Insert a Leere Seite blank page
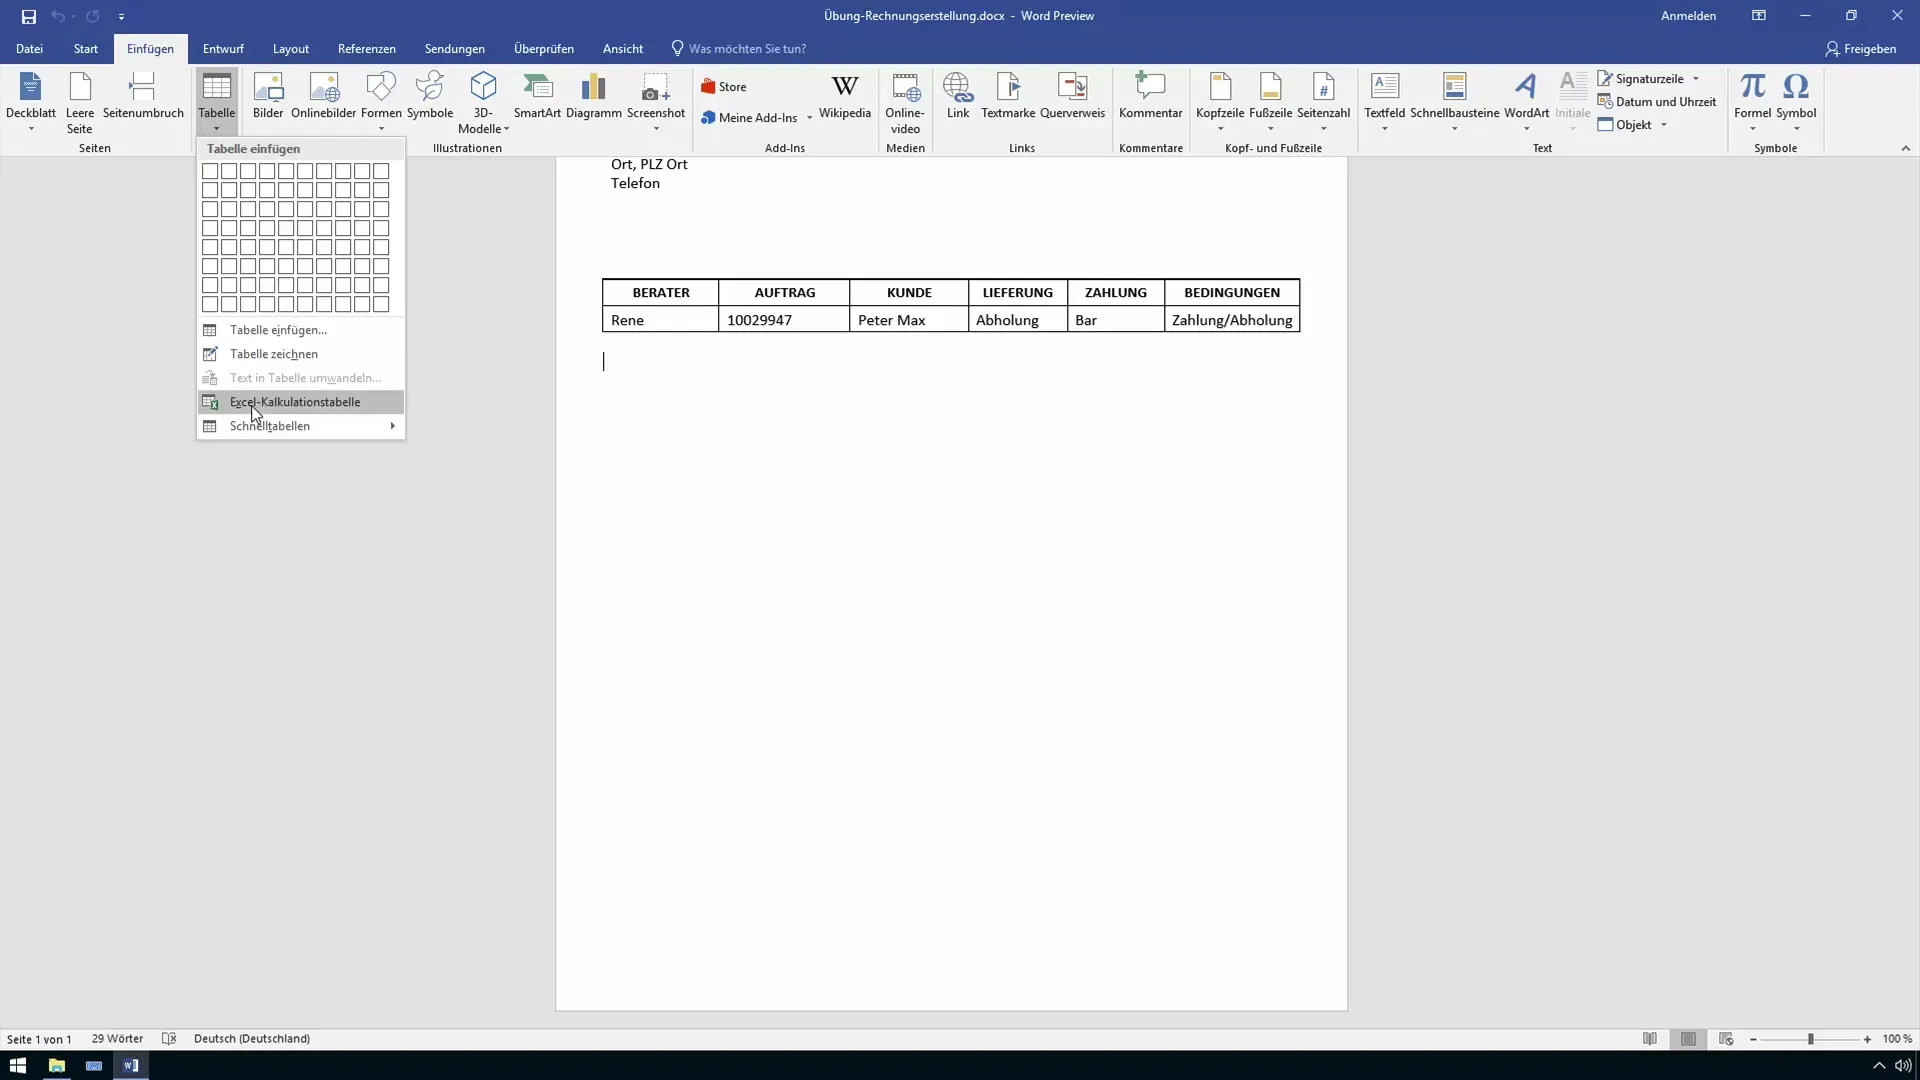This screenshot has width=1920, height=1080. [80, 102]
